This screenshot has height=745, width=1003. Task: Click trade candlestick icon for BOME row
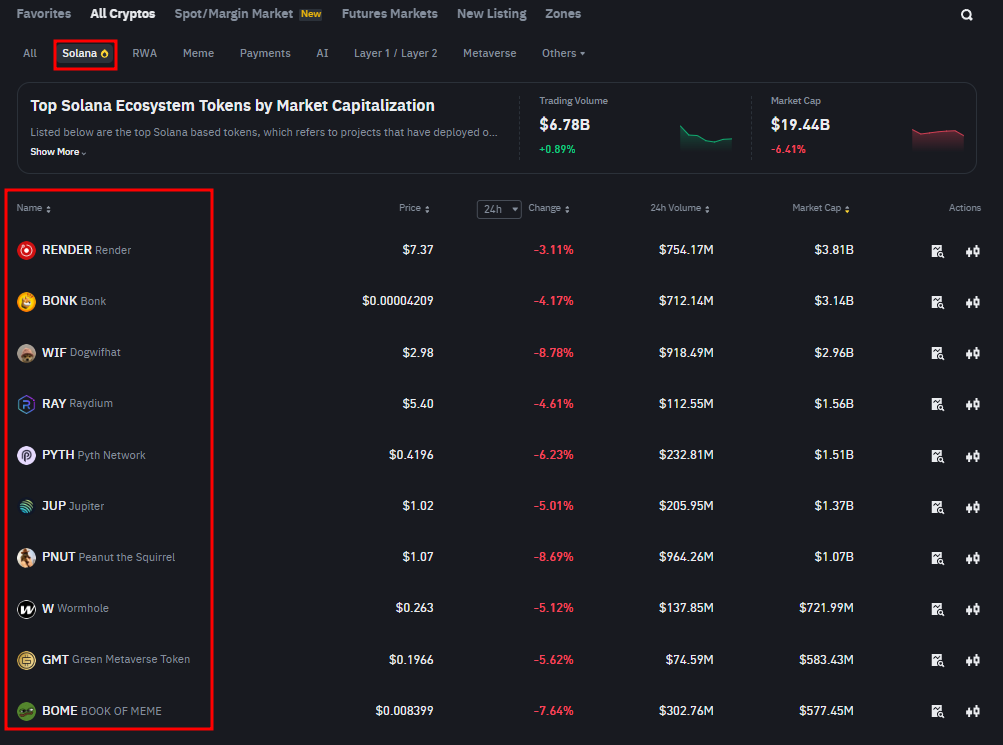click(973, 712)
